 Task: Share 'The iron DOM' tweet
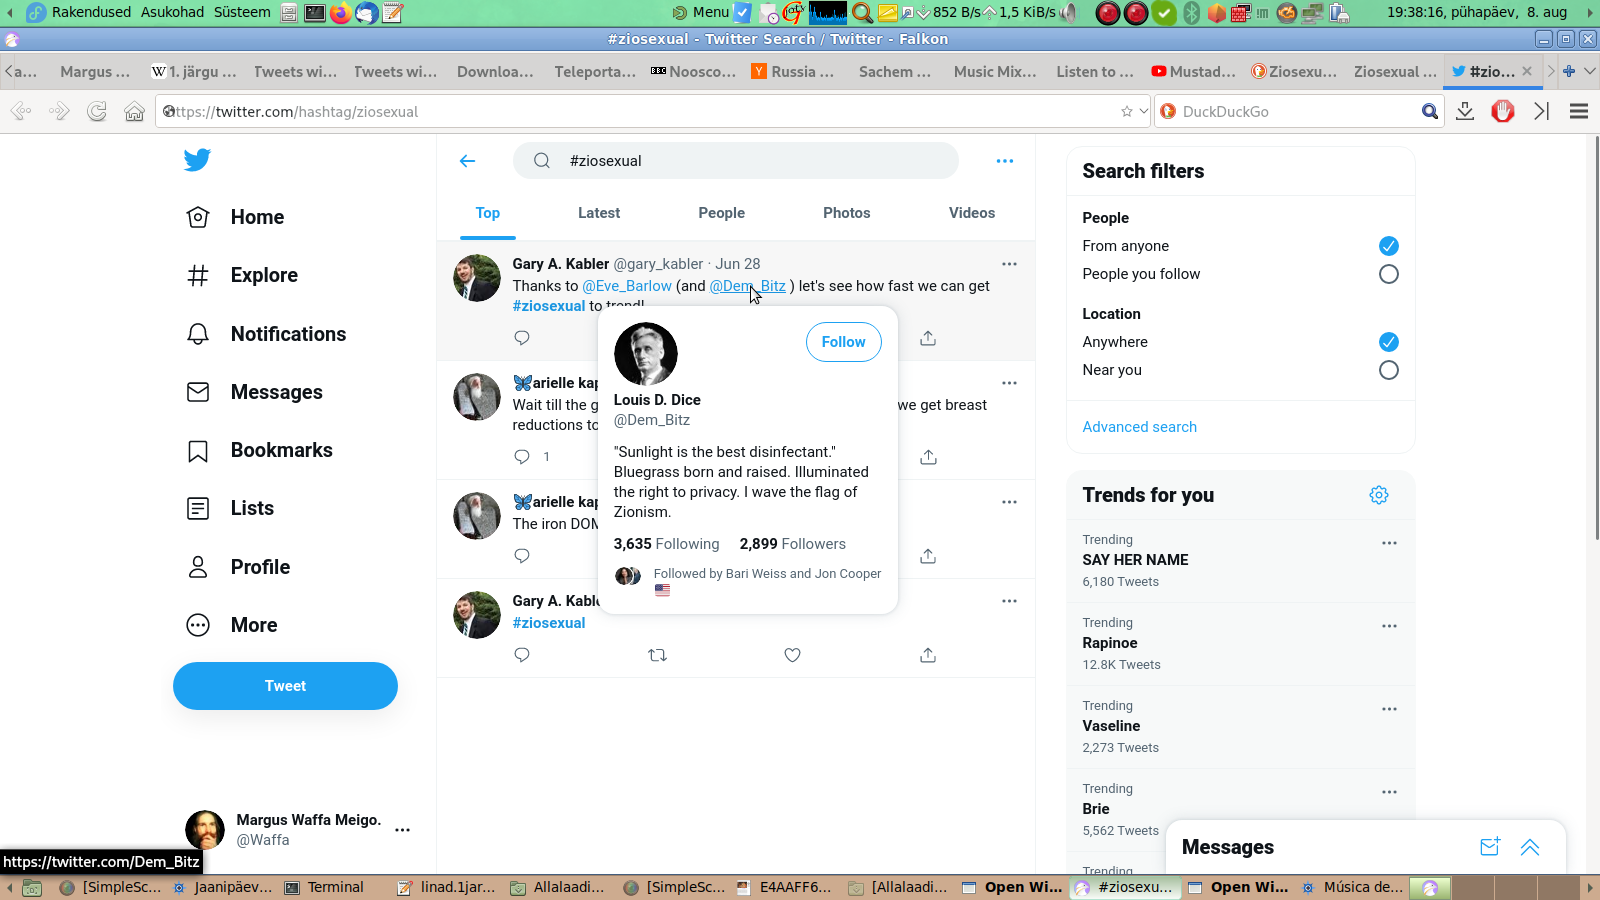[928, 556]
